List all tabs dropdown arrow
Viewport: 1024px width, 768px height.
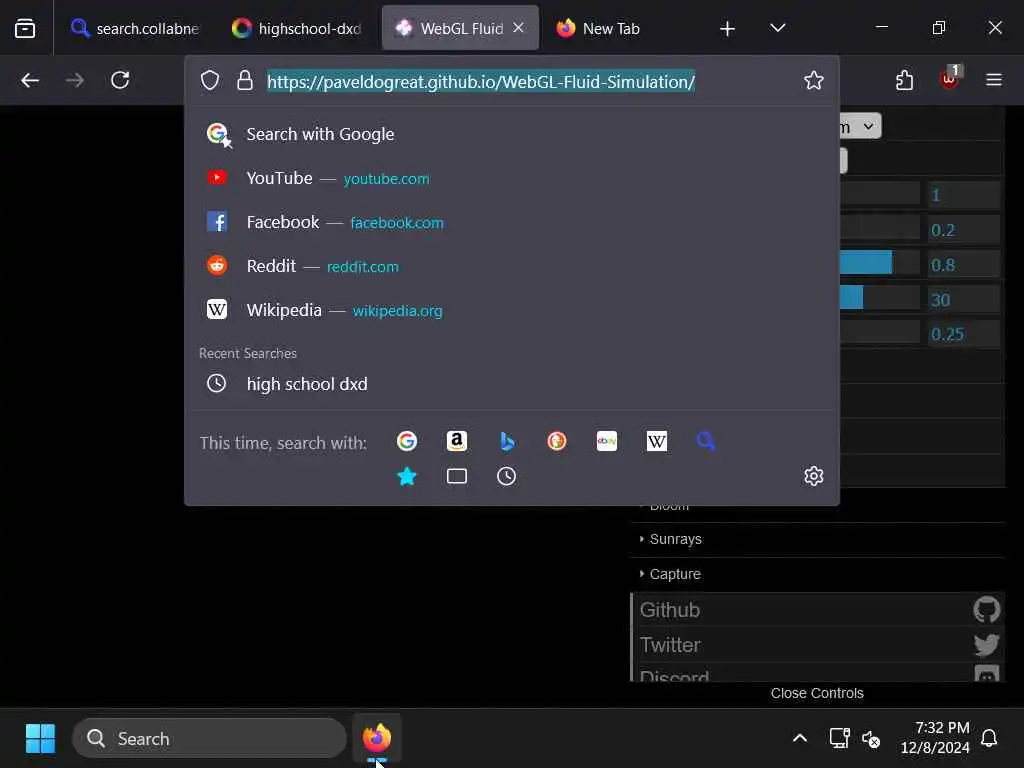[778, 28]
